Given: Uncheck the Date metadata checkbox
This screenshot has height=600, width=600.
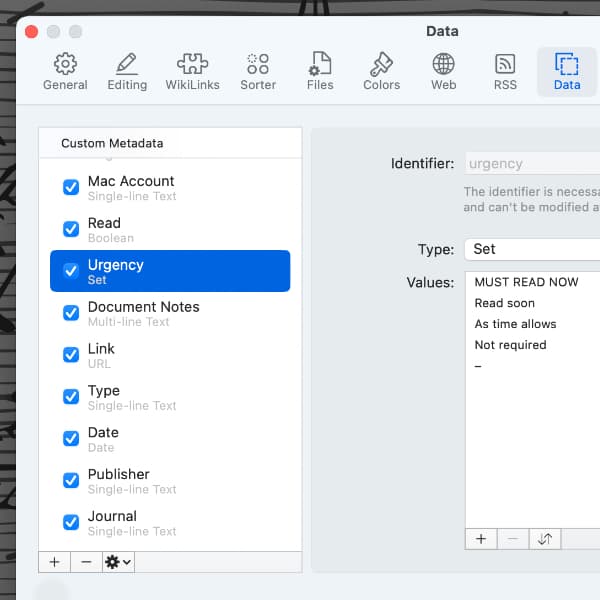Looking at the screenshot, I should [x=71, y=438].
